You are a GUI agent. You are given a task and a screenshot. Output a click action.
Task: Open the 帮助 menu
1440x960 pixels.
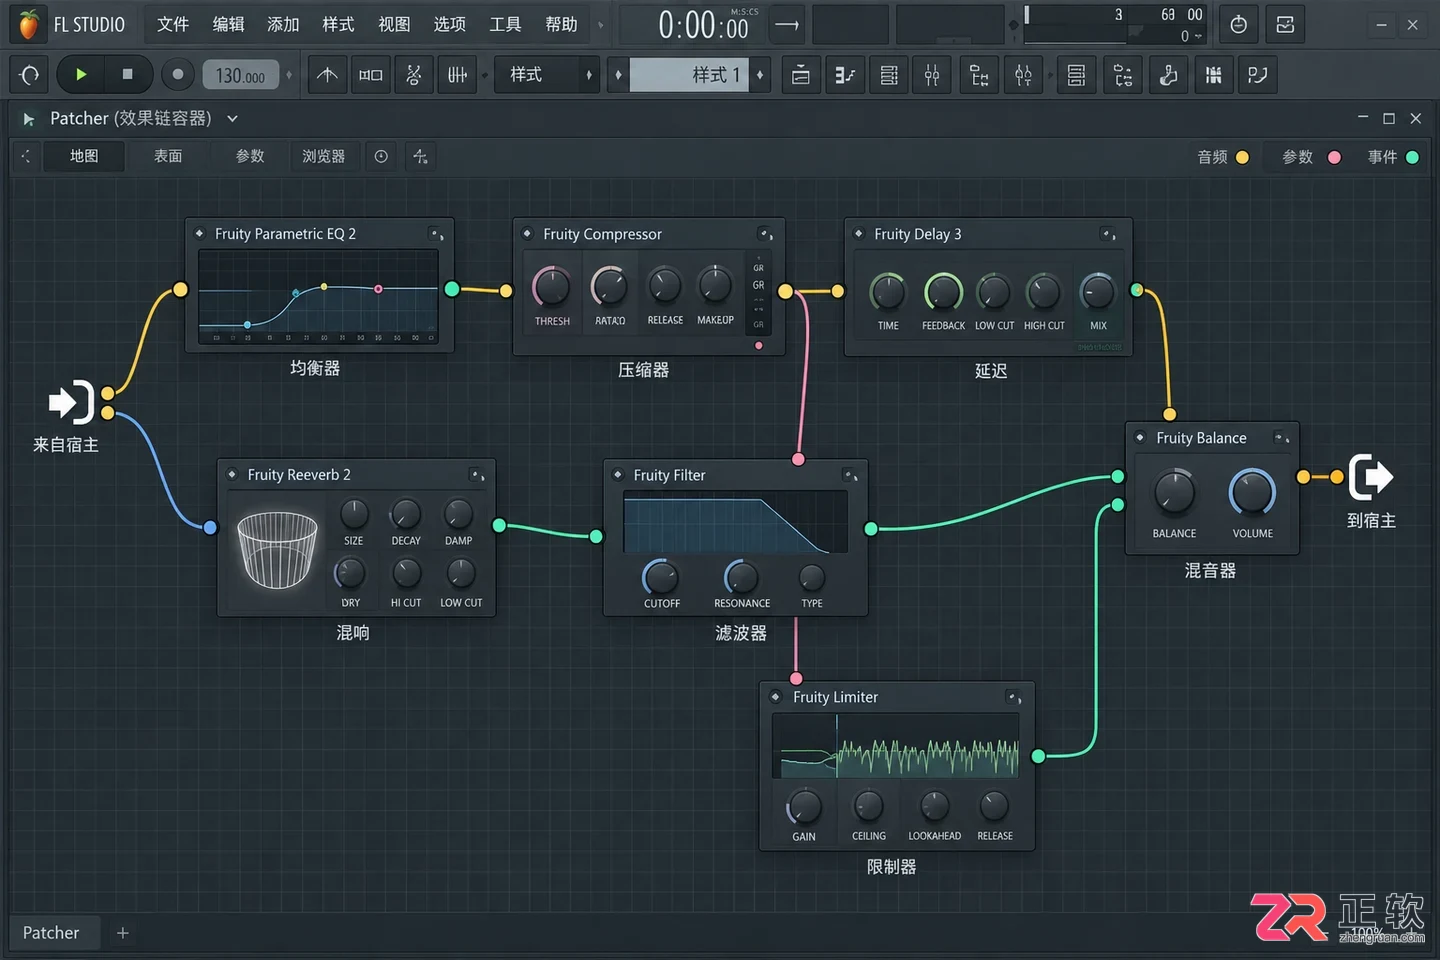(x=561, y=24)
